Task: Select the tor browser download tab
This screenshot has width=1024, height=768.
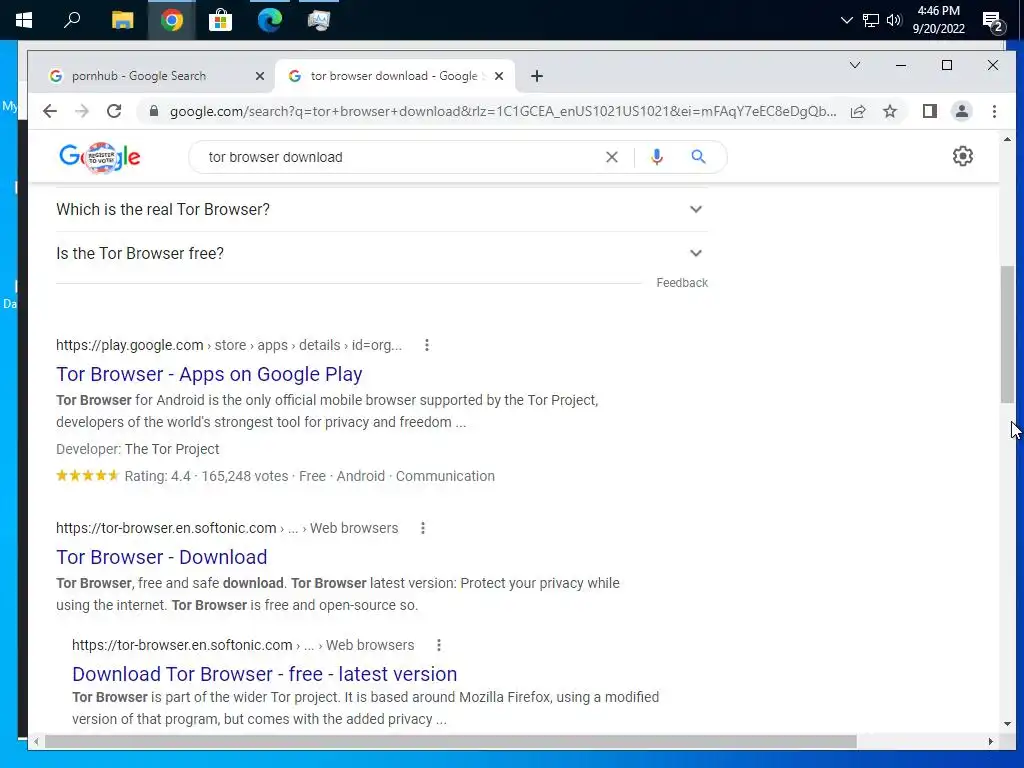Action: [x=394, y=76]
